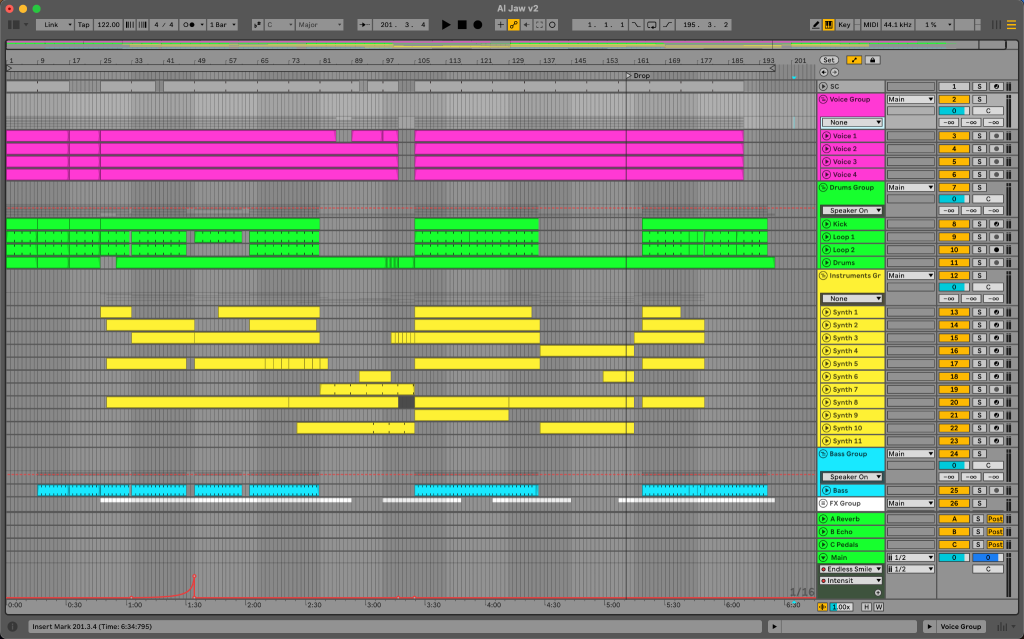
Task: Click the Phase Nudge Down icon
Action: click(130, 25)
